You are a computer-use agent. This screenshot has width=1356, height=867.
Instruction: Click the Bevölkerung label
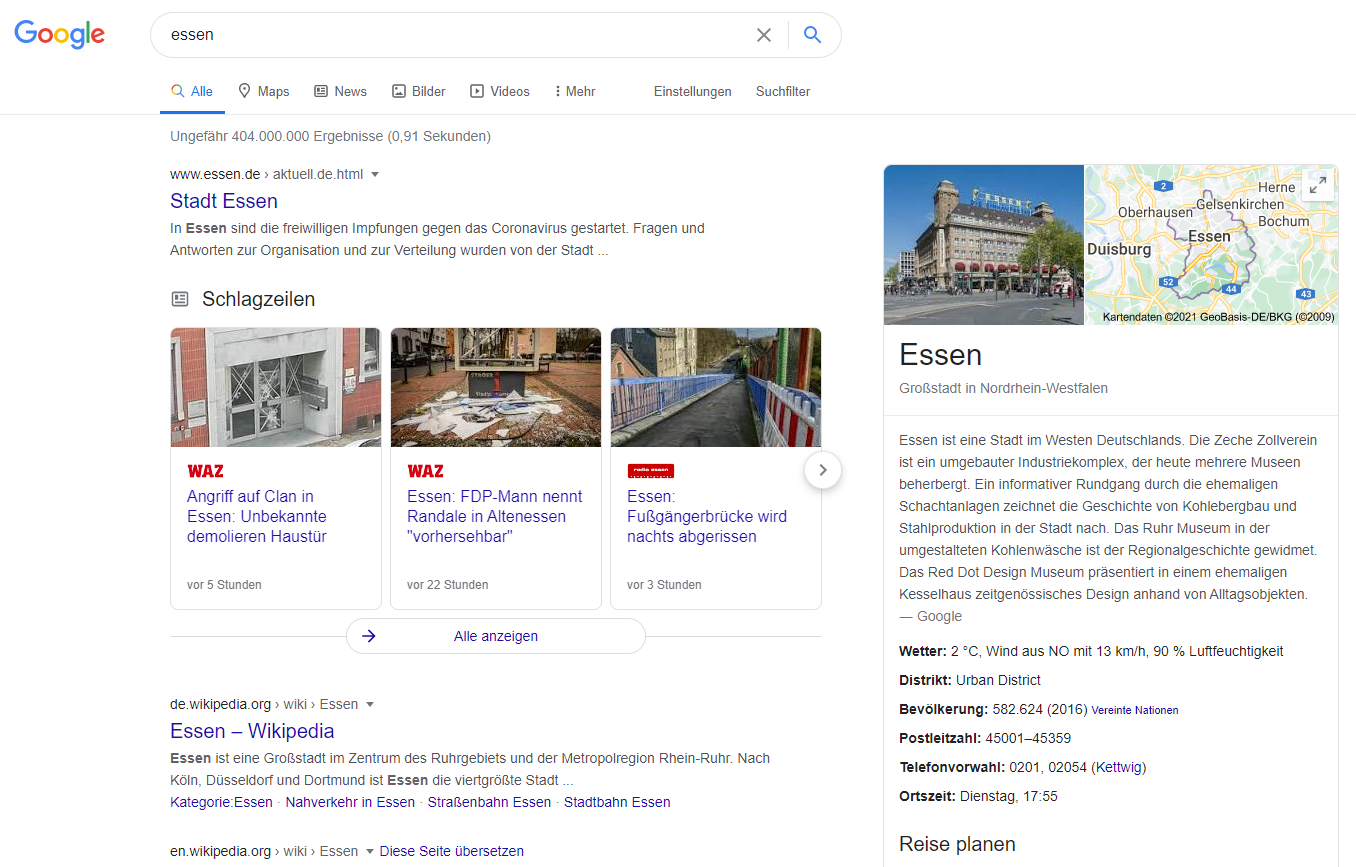(944, 709)
